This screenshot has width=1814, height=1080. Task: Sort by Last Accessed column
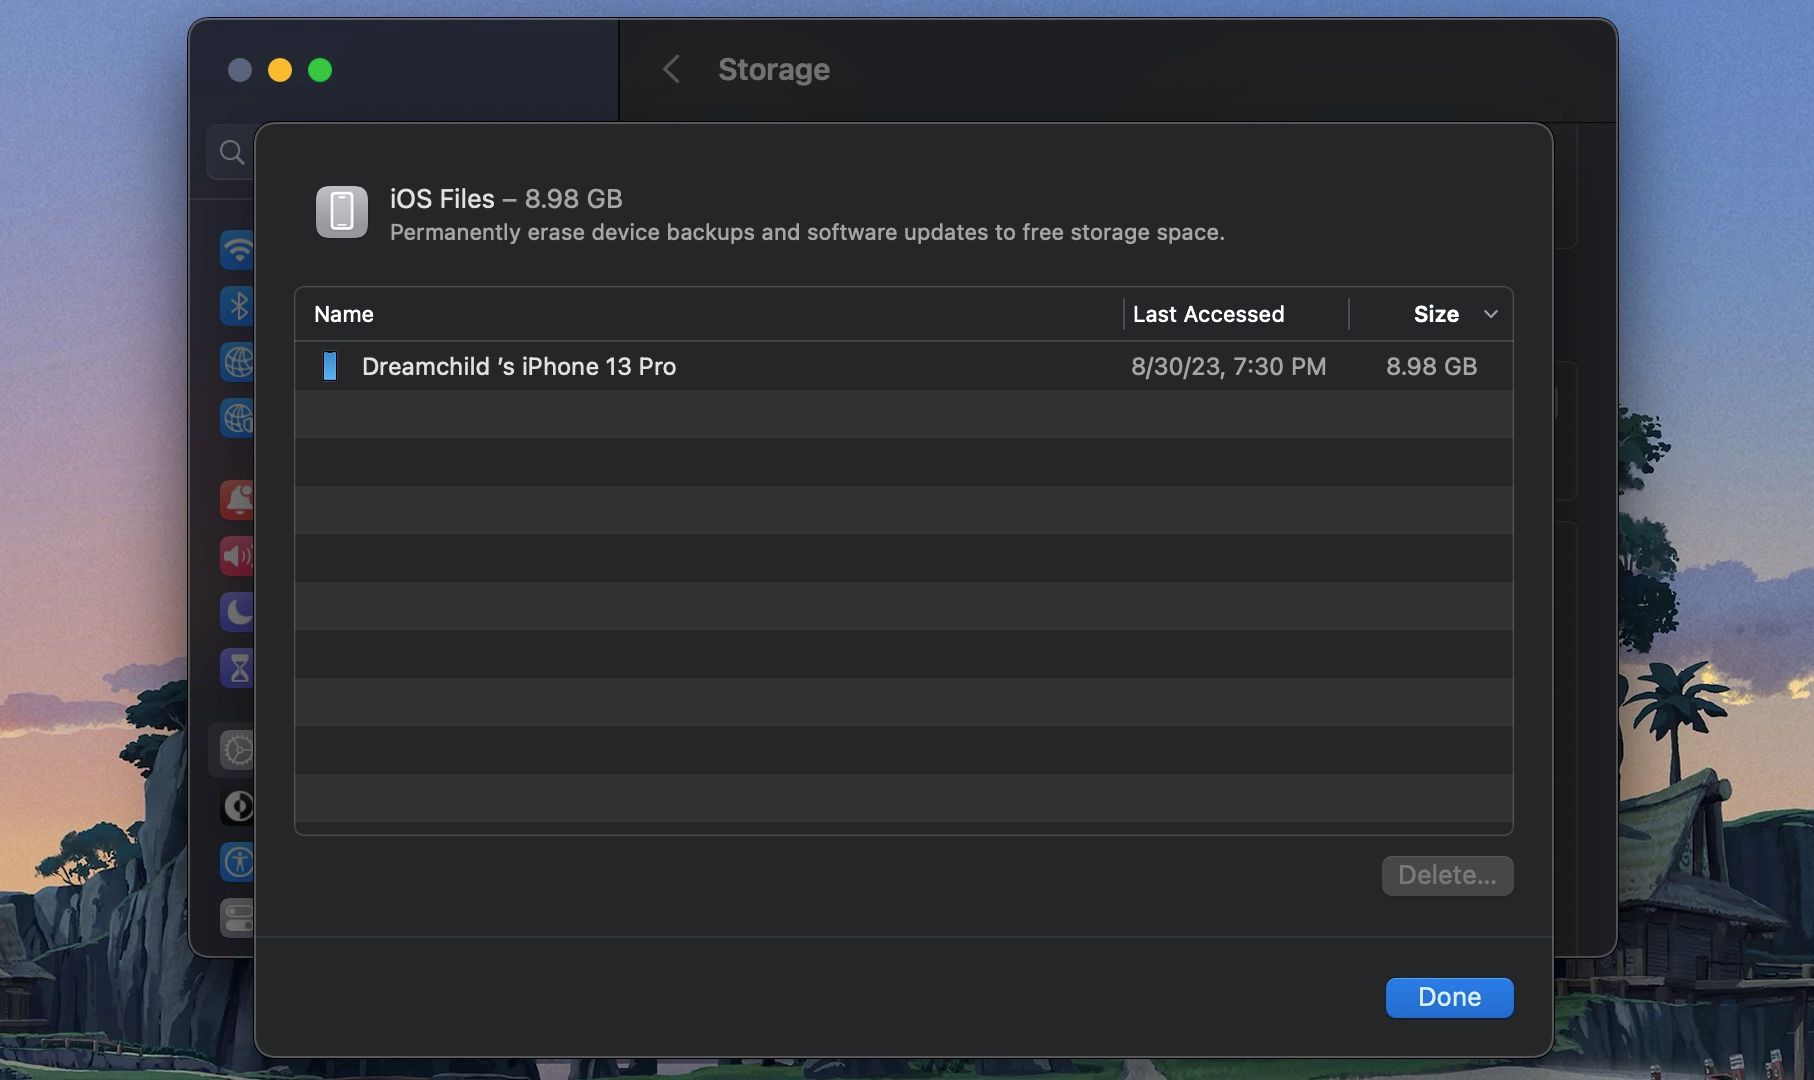[1208, 314]
